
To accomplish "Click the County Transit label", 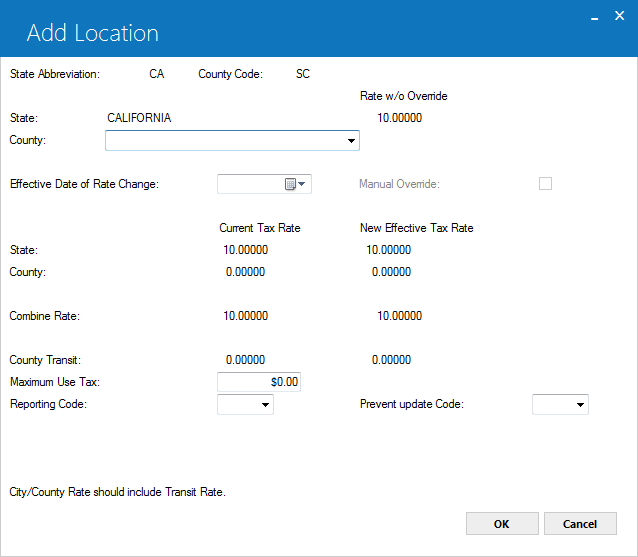I will pos(45,360).
